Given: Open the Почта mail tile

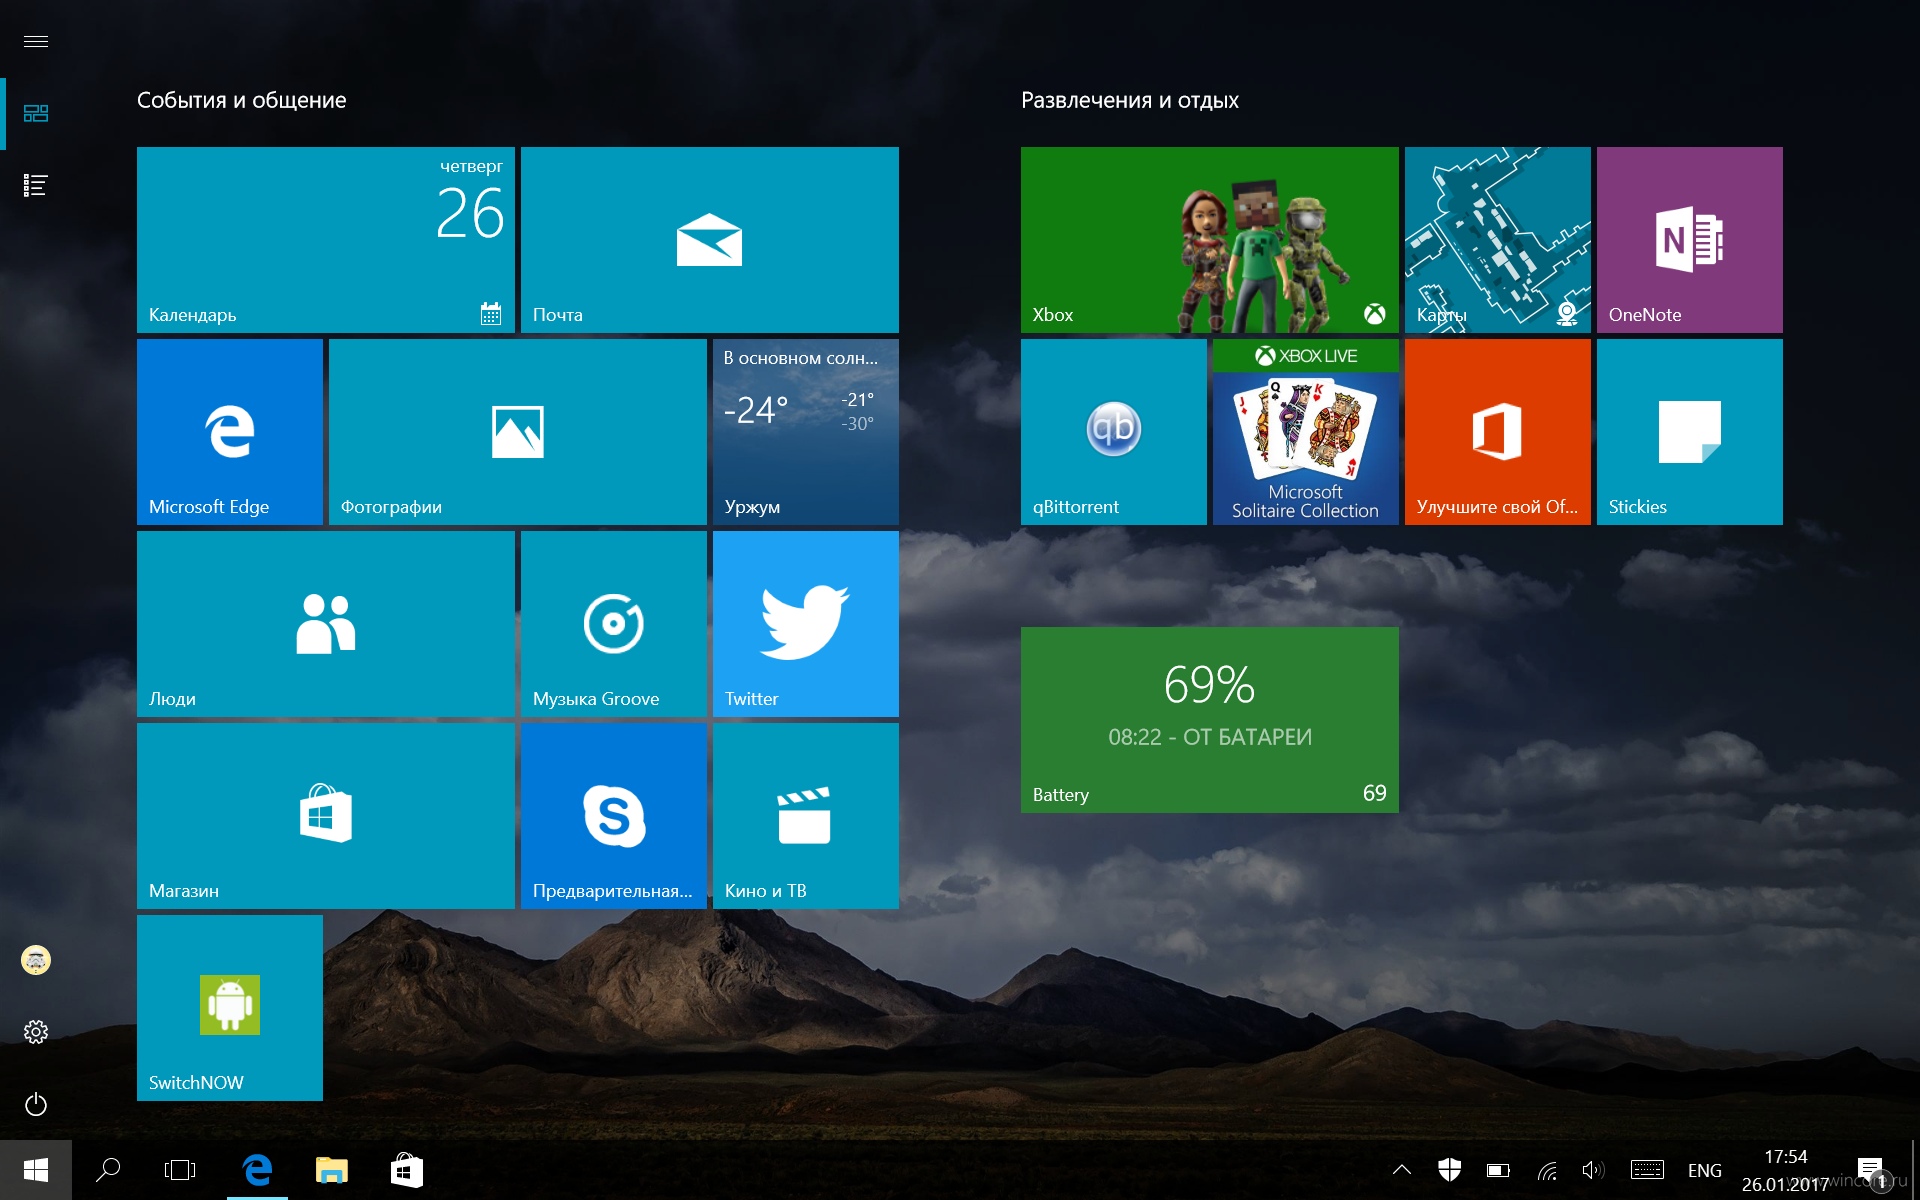Looking at the screenshot, I should coord(710,240).
